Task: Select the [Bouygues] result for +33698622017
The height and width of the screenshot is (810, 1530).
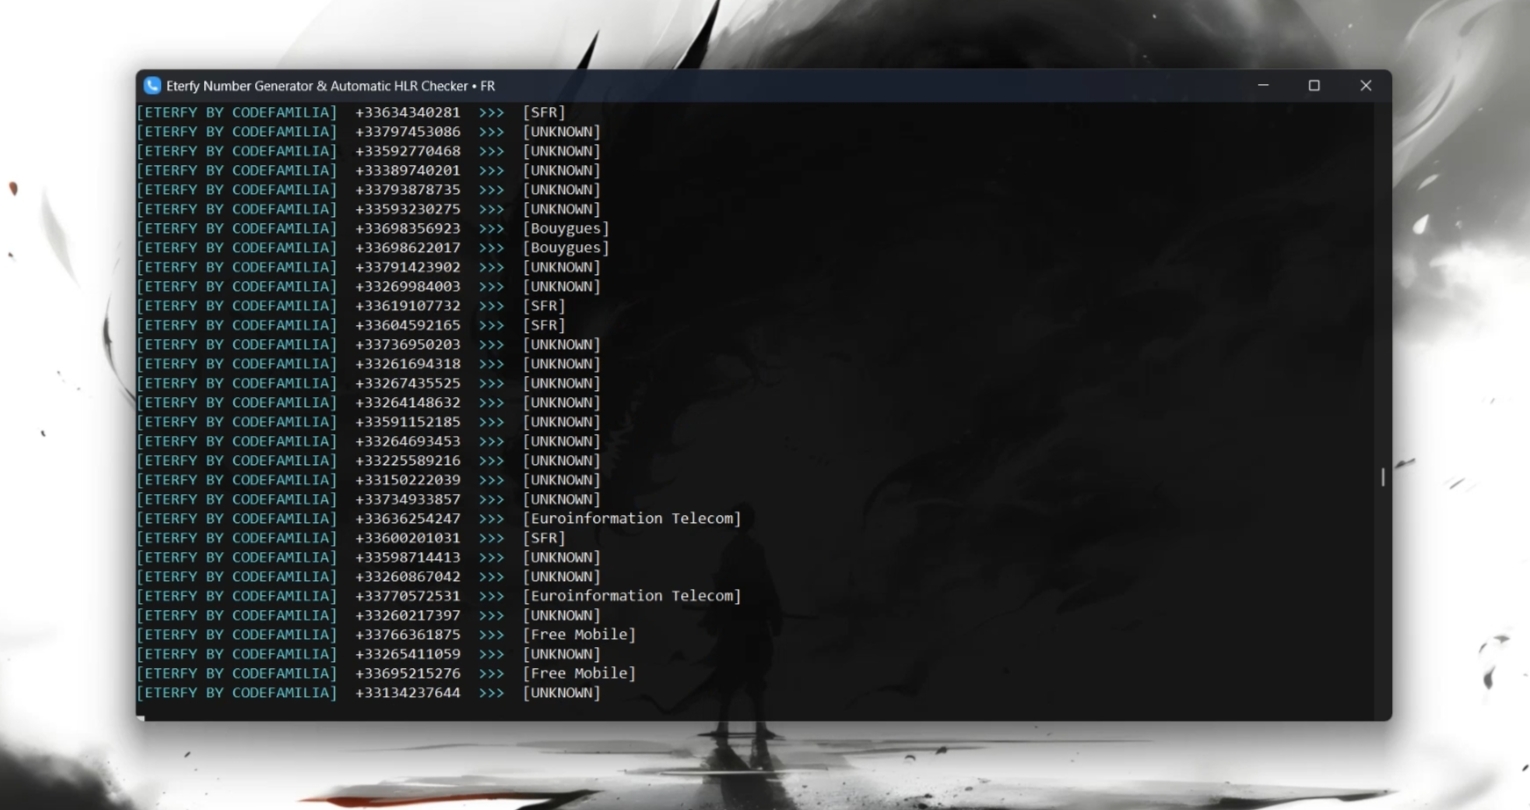Action: coord(565,248)
